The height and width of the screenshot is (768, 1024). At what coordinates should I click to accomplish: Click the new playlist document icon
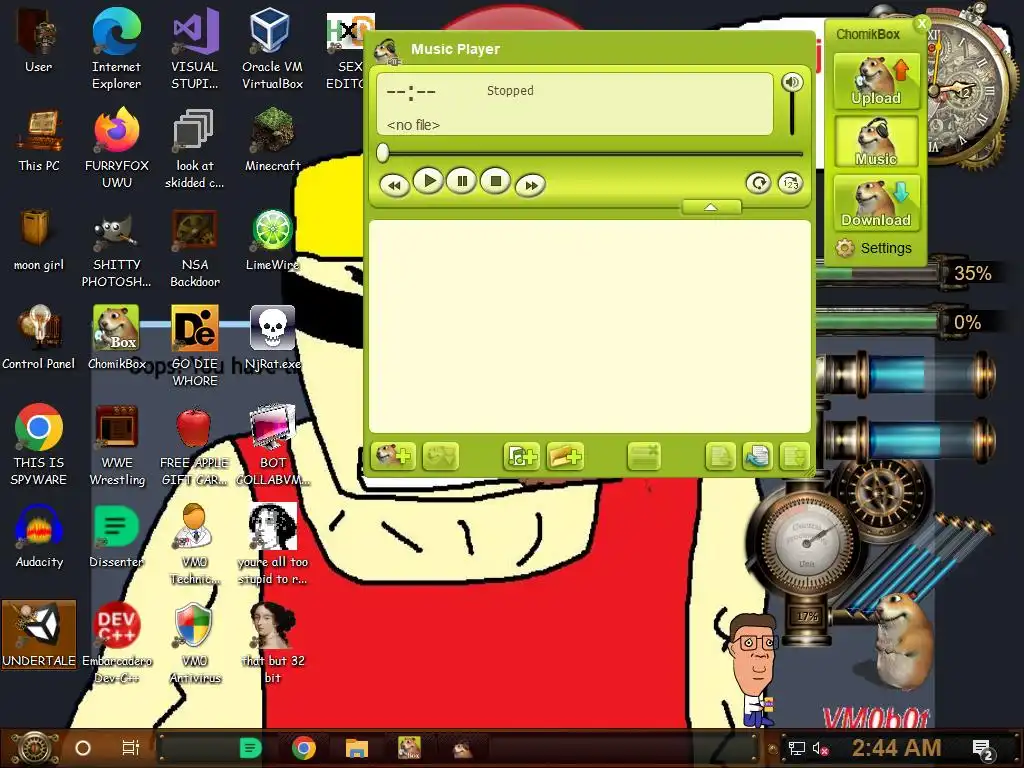pyautogui.click(x=720, y=456)
